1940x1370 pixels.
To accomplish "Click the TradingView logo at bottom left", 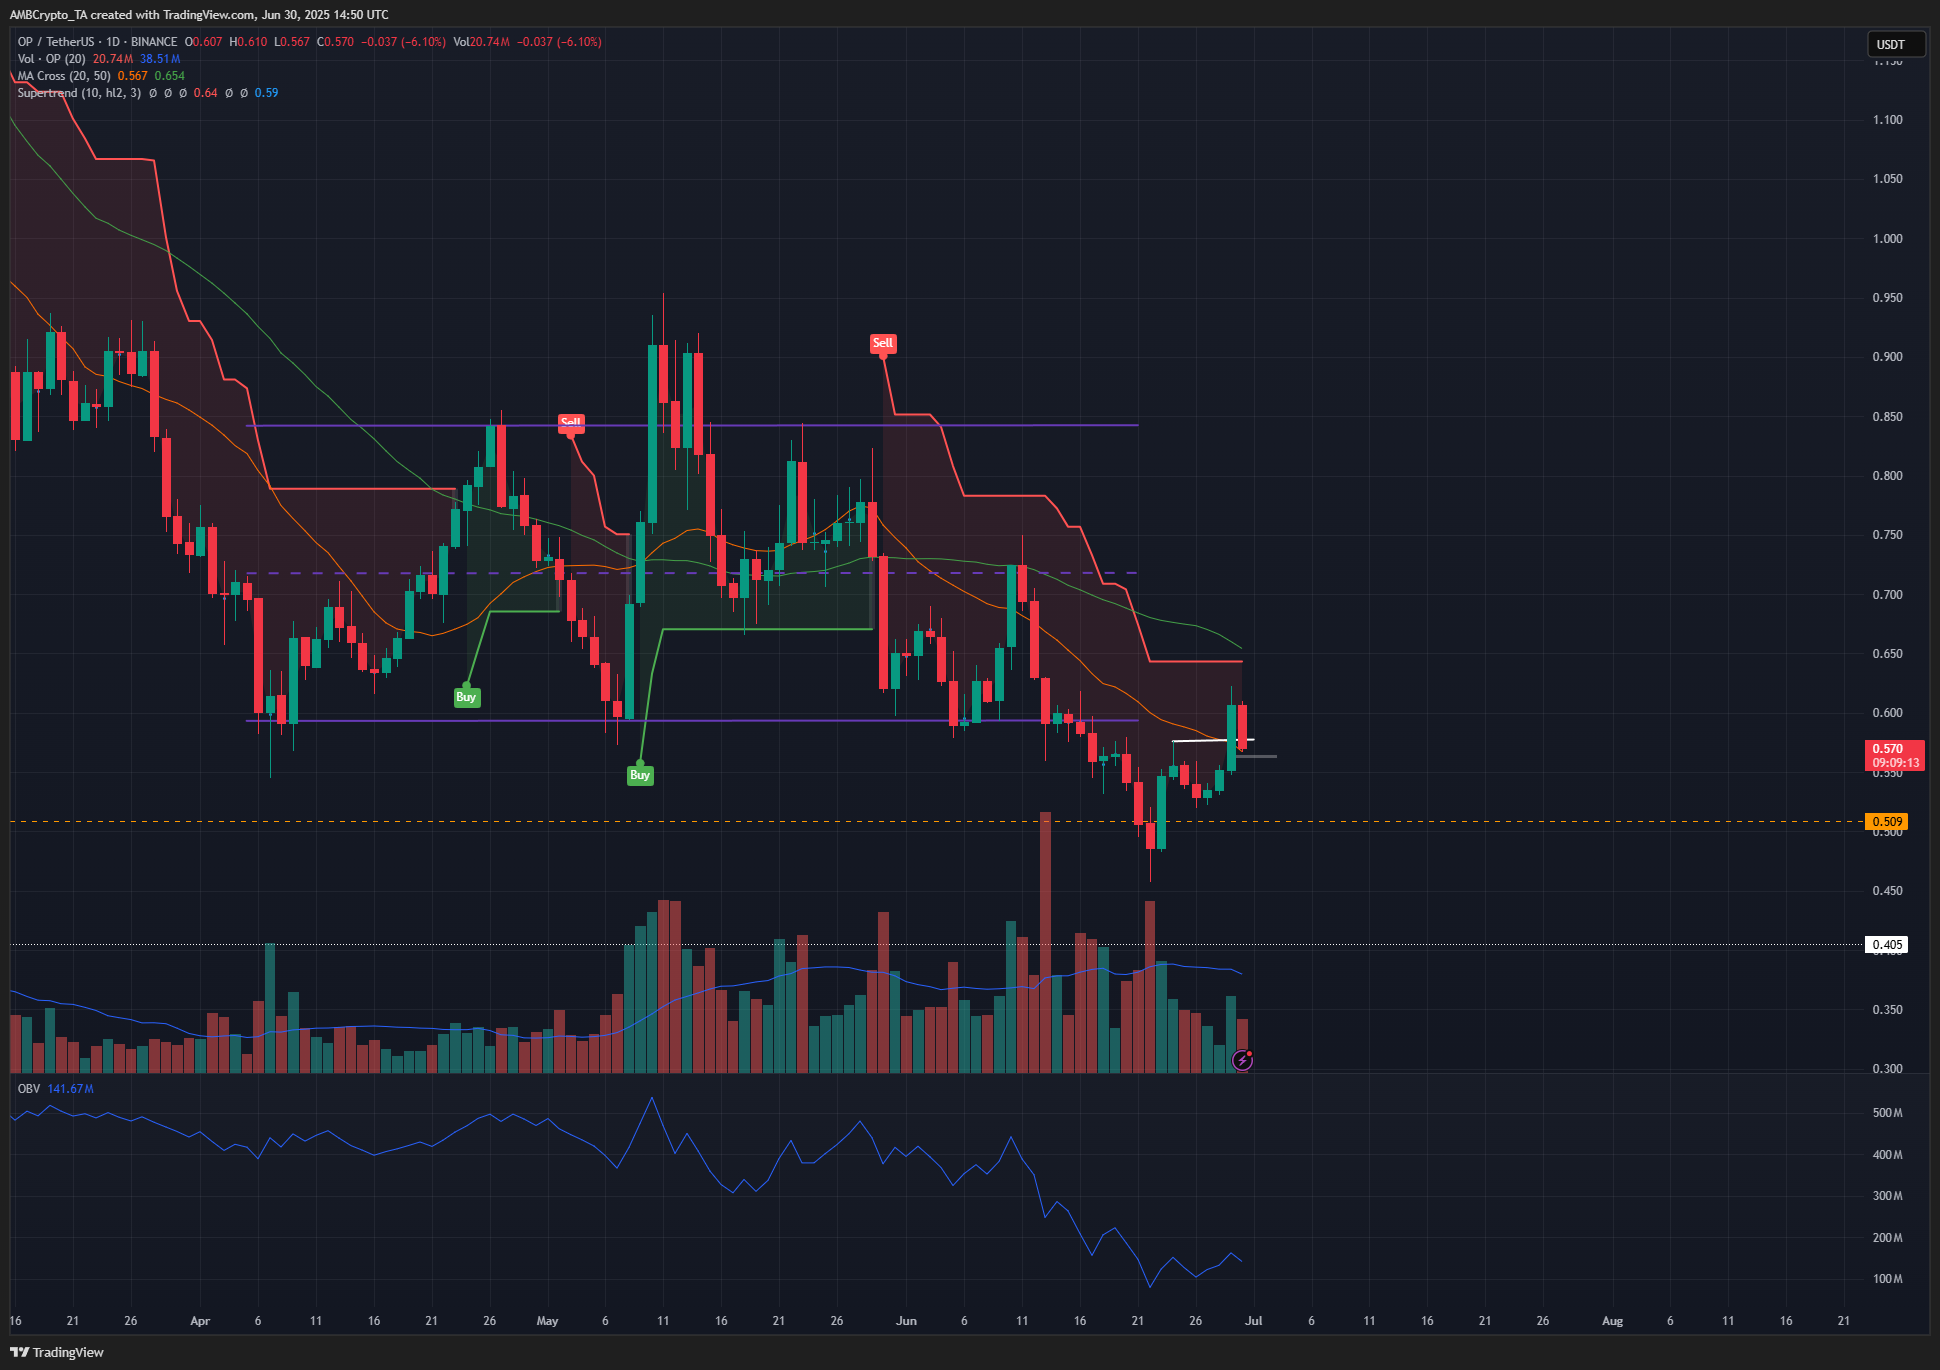I will point(58,1352).
